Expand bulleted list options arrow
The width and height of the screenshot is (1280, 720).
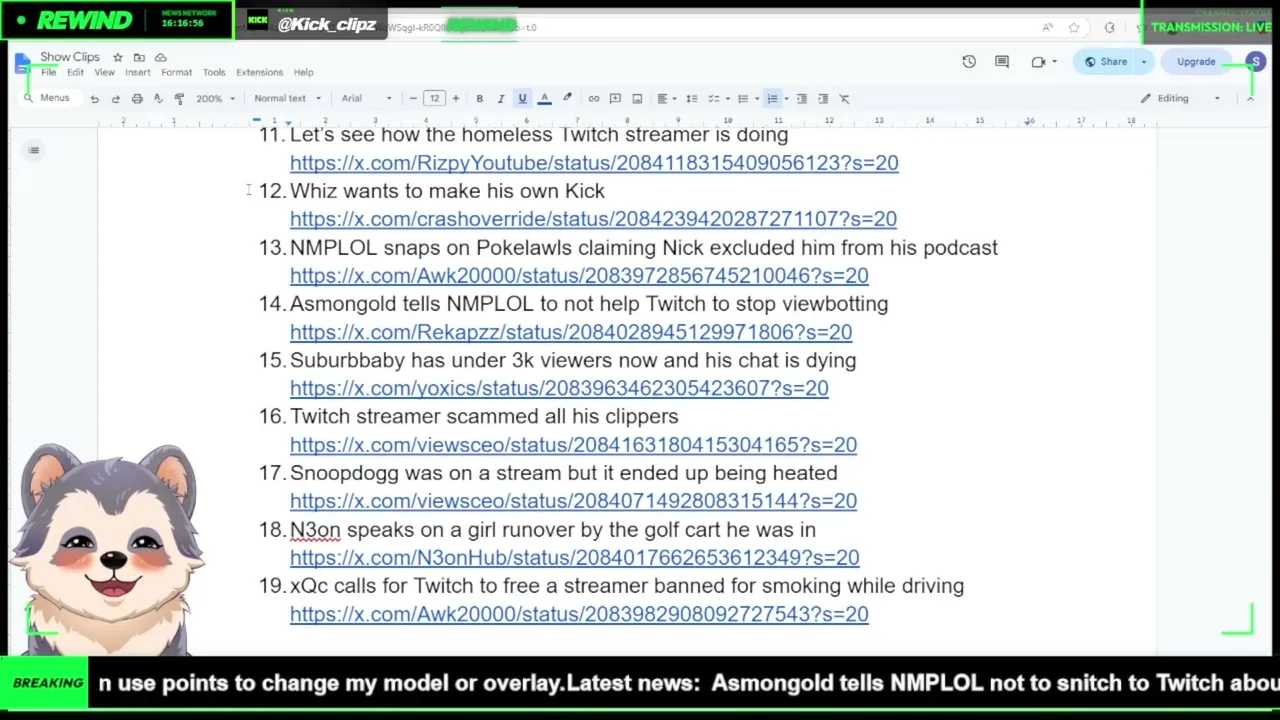click(x=756, y=98)
